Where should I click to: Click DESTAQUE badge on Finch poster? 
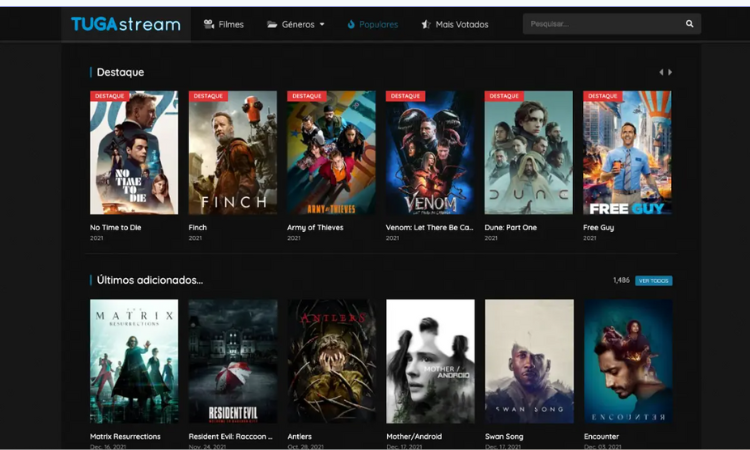click(x=208, y=96)
